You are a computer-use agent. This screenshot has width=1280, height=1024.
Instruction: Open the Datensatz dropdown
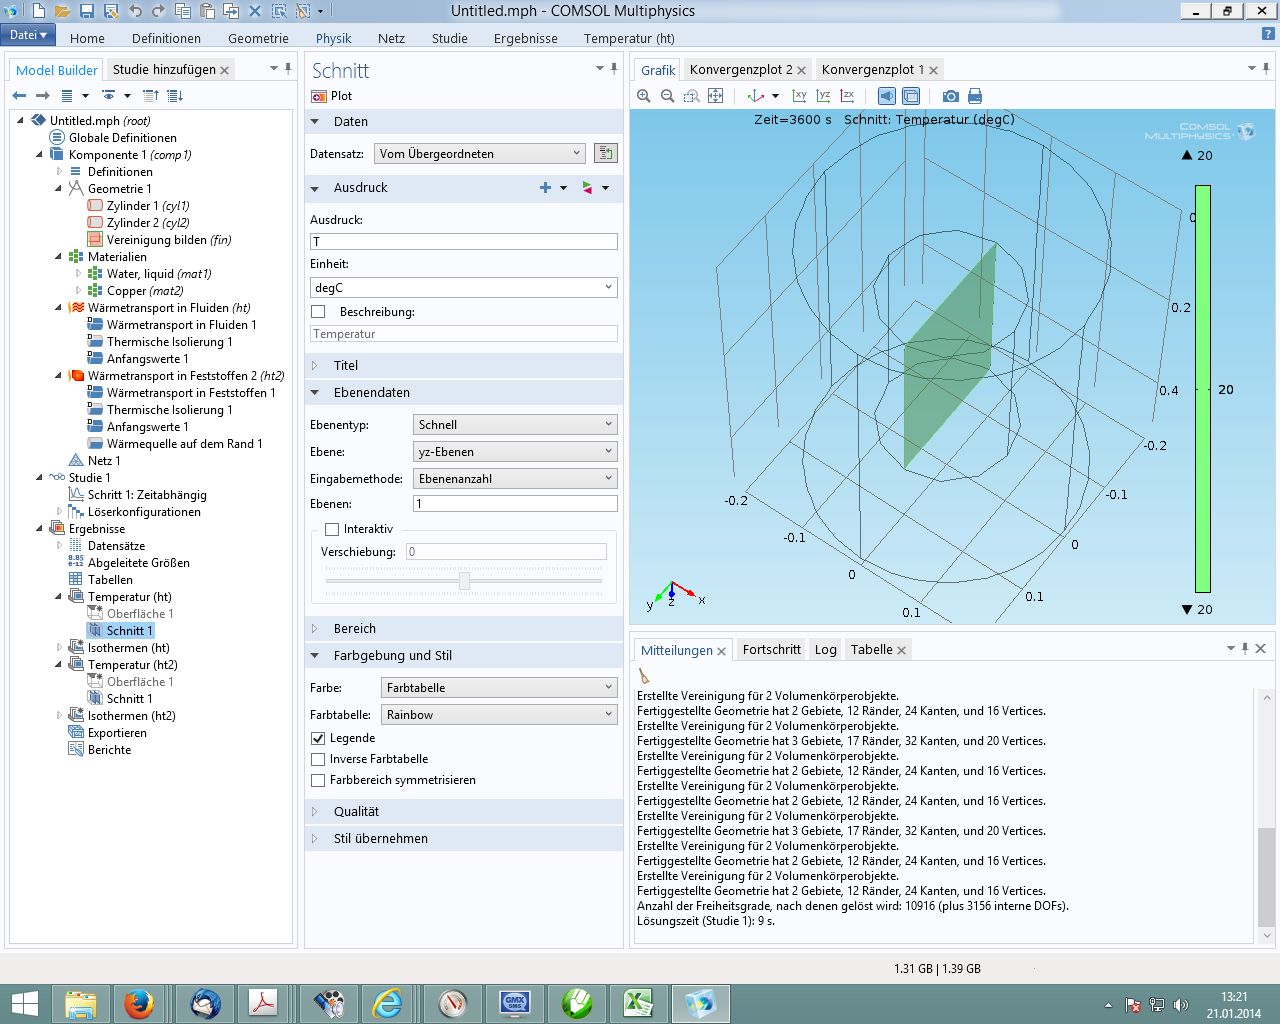(x=479, y=153)
